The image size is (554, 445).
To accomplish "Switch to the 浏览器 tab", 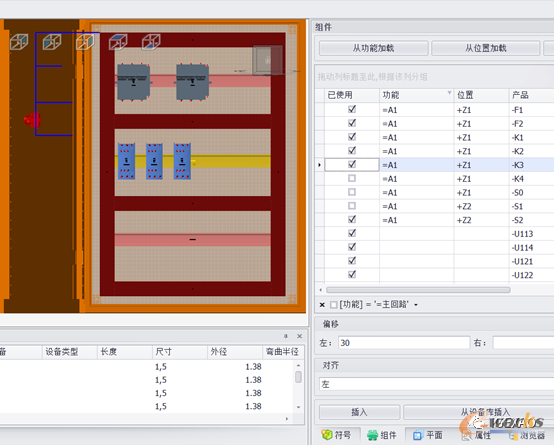I will coord(526,435).
